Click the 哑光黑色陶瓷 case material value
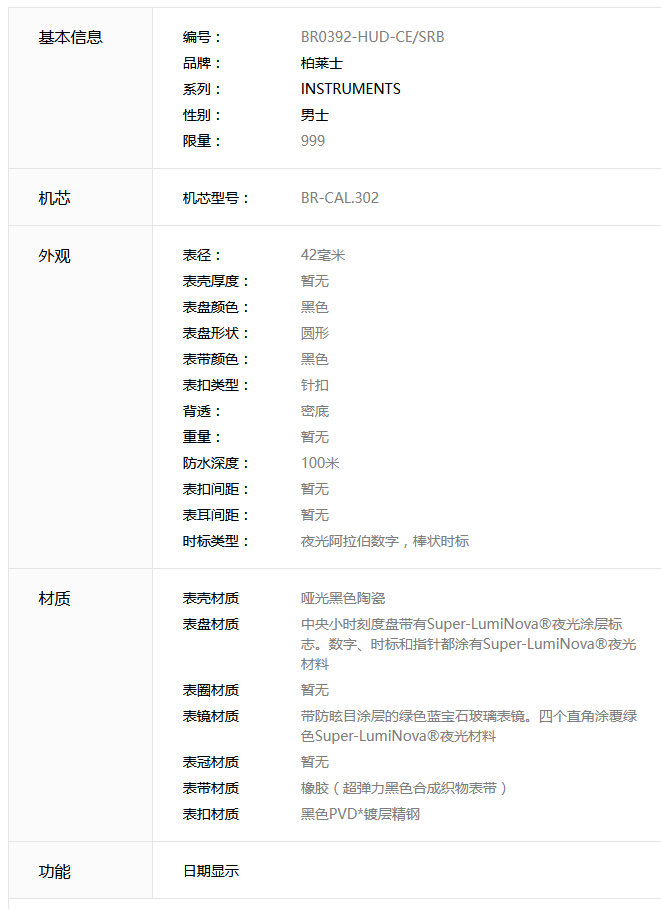The width and height of the screenshot is (661, 909). pos(342,598)
